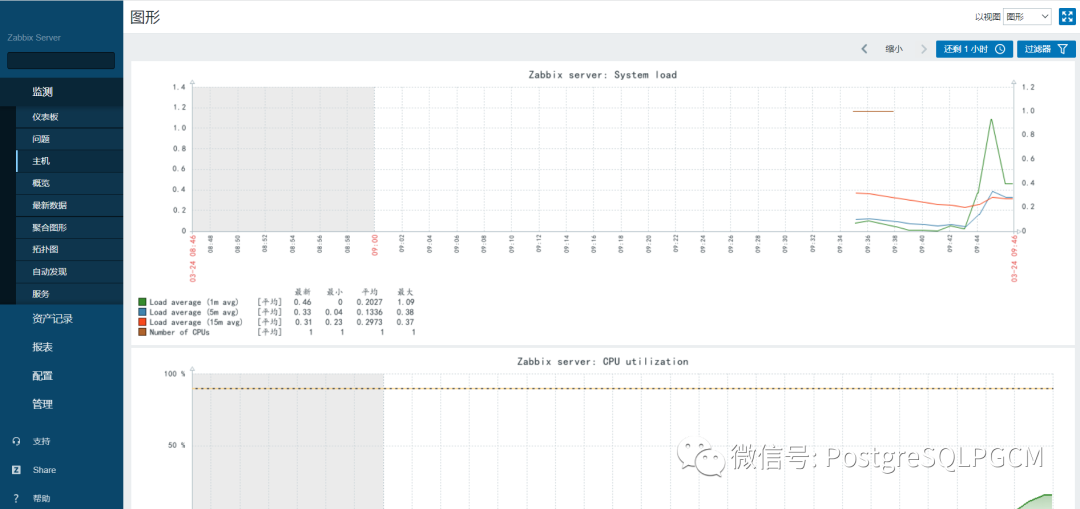Click the clock icon in time selector
Viewport: 1080px width, 509px height.
tap(1001, 49)
